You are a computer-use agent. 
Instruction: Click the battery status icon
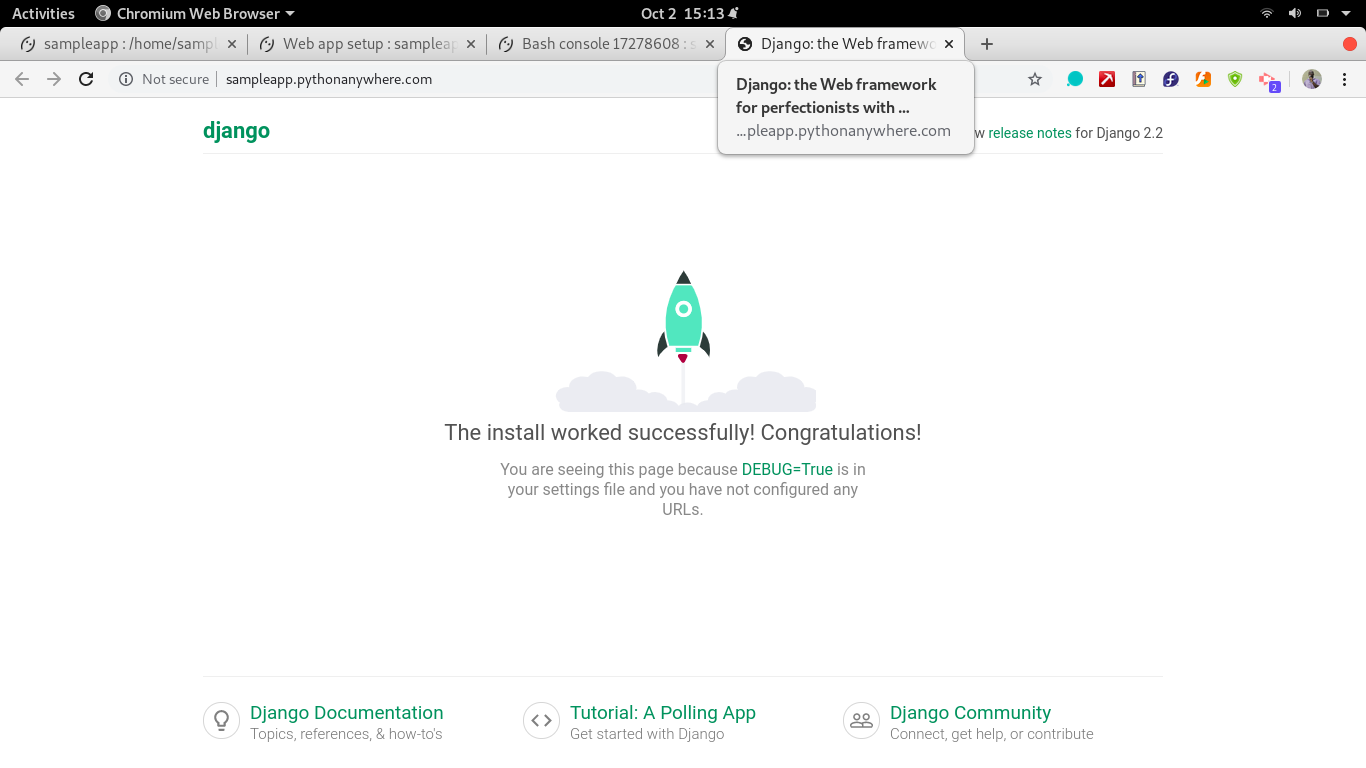1322,13
